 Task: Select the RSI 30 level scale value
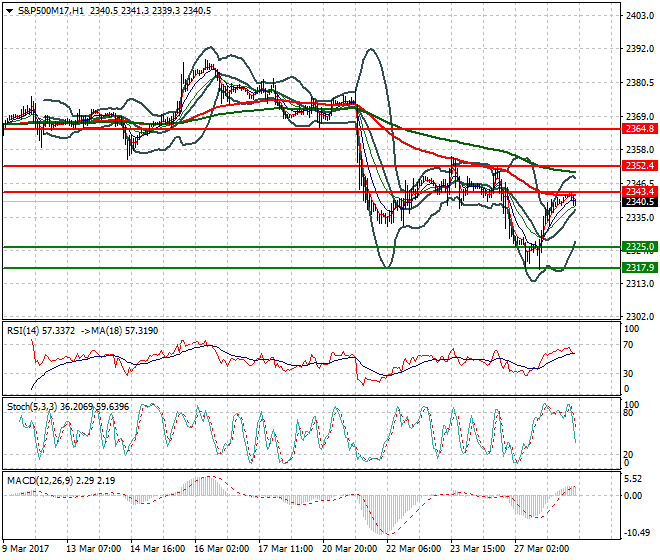(628, 373)
